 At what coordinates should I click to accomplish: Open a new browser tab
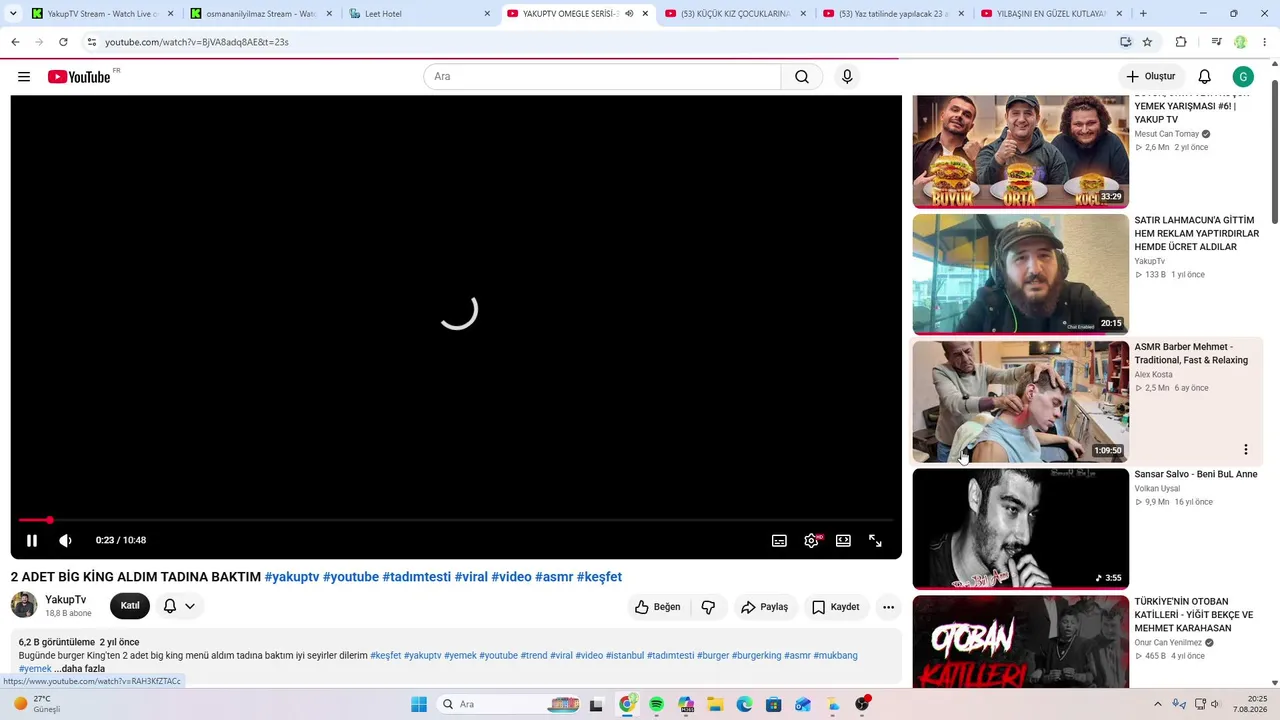click(x=1143, y=14)
